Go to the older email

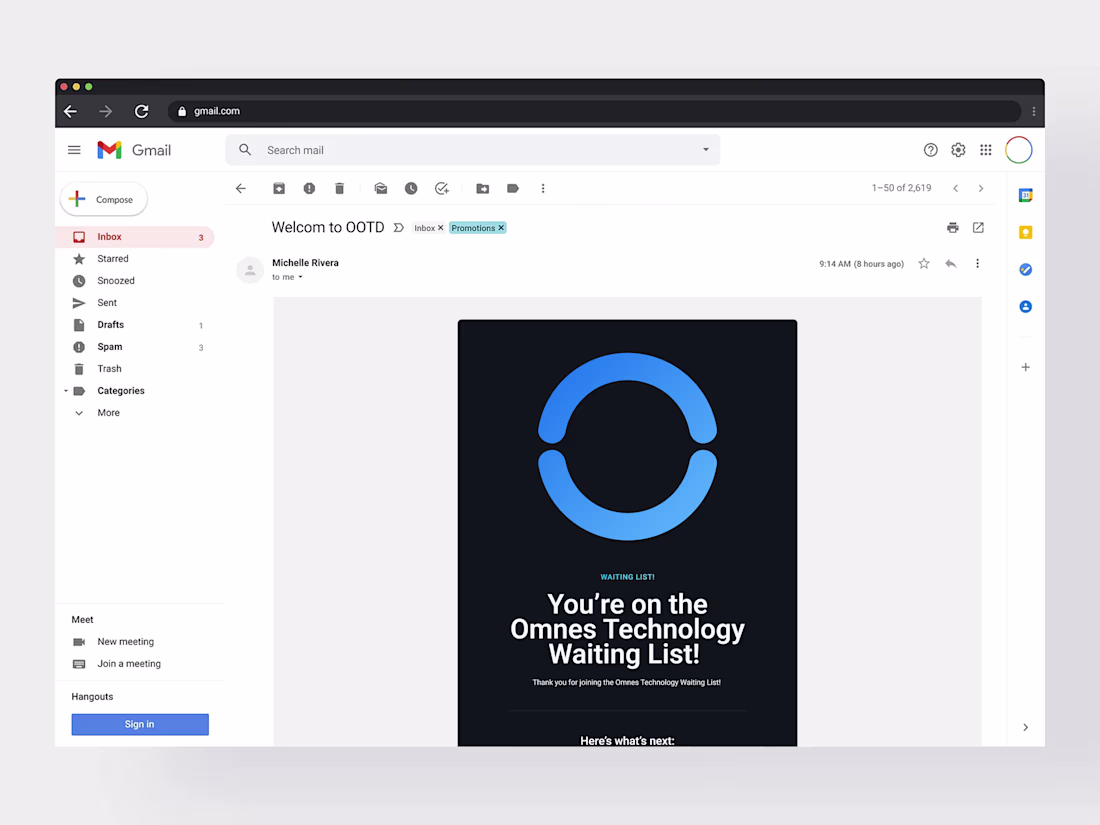point(981,189)
